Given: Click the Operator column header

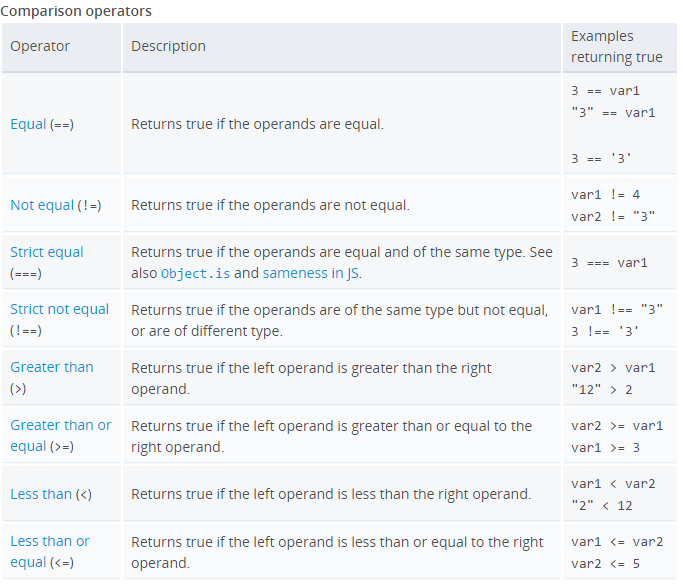Looking at the screenshot, I should click(40, 46).
